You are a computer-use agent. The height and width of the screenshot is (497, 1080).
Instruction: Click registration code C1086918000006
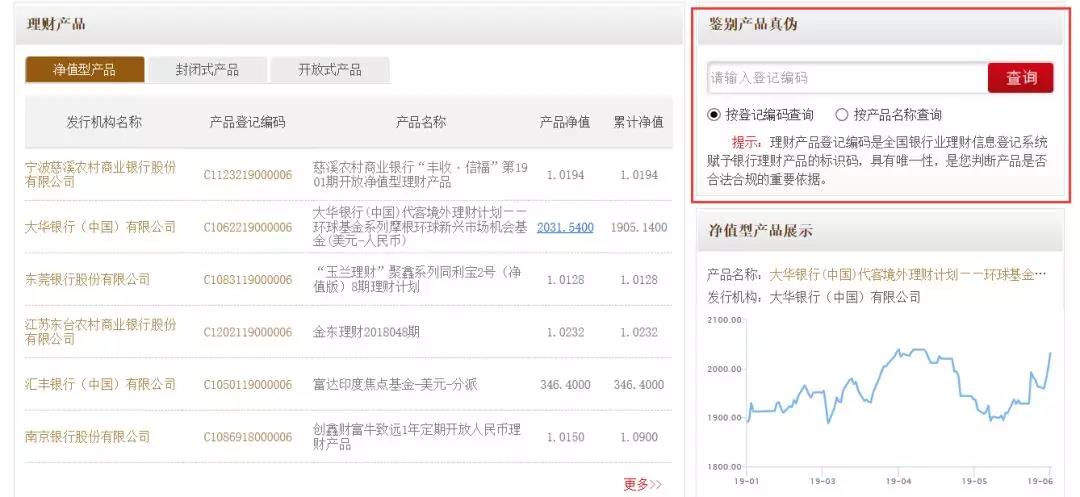pyautogui.click(x=247, y=436)
